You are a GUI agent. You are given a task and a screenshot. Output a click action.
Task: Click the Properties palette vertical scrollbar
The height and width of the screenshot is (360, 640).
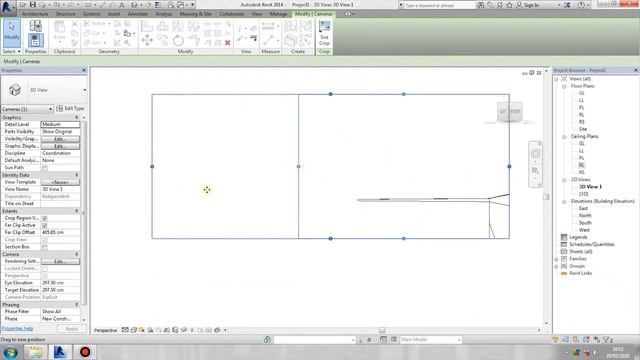pyautogui.click(x=84, y=212)
